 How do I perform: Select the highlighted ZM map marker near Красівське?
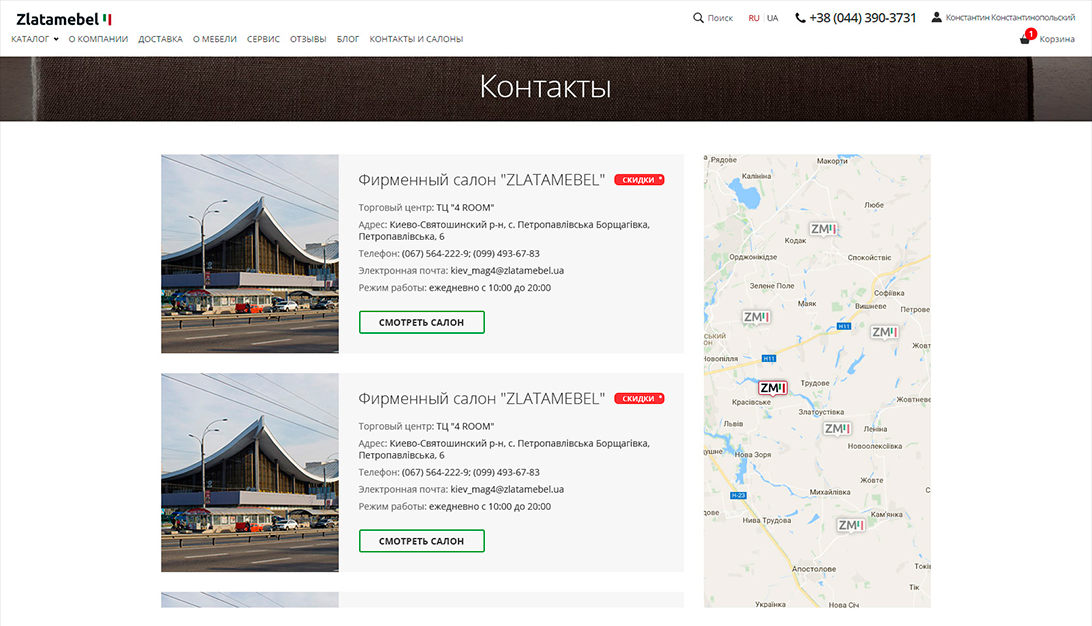tap(772, 388)
